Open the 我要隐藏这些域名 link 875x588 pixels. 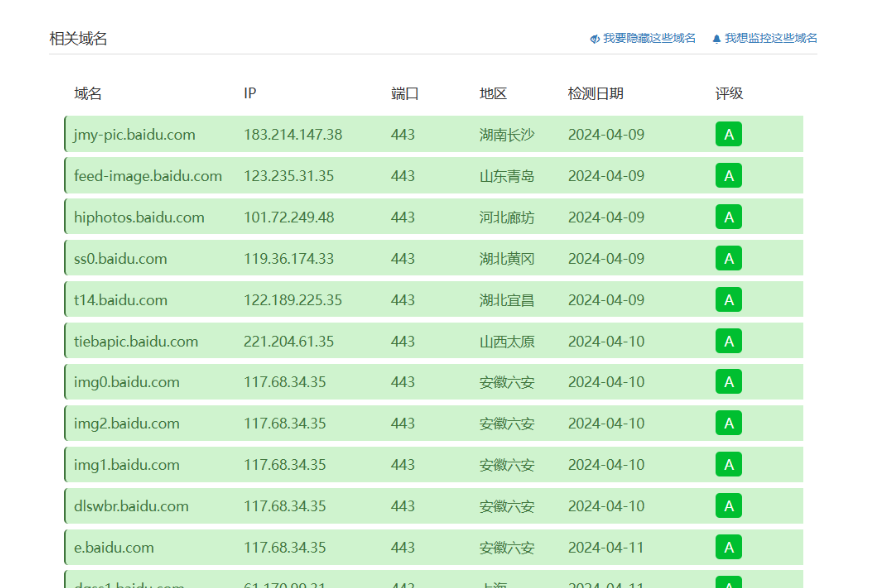coord(650,38)
